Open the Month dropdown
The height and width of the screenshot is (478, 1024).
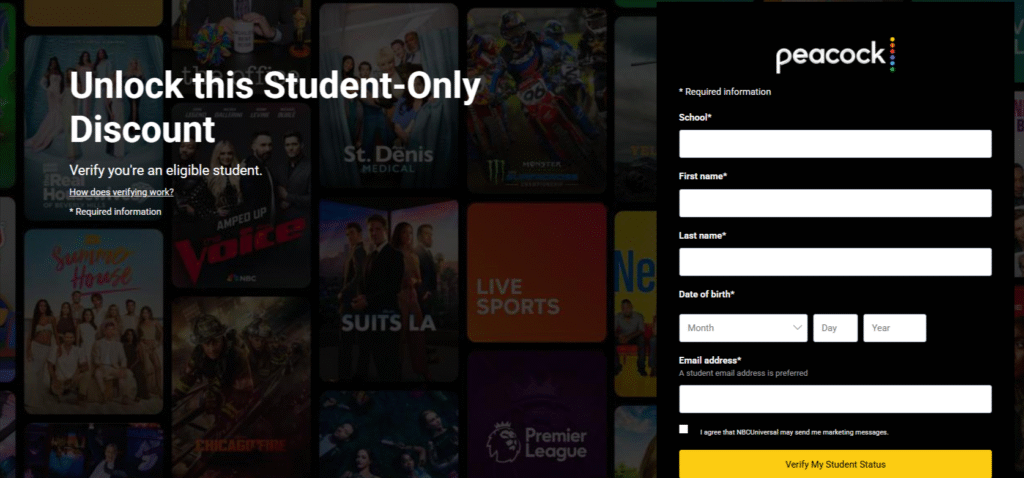point(743,328)
